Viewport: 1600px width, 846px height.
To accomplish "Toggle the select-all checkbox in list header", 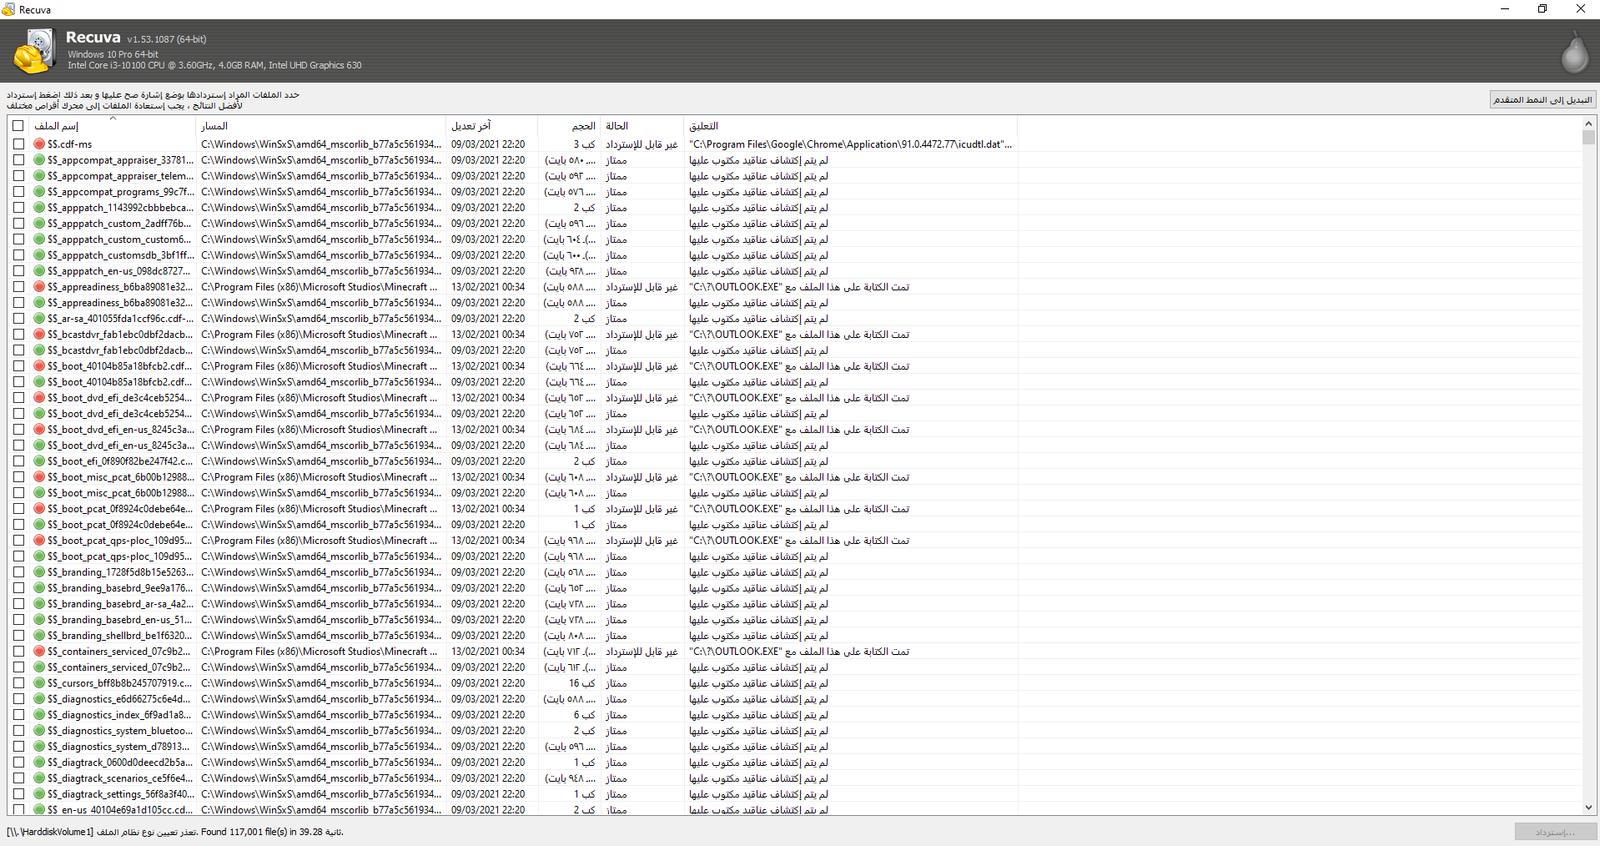I will click(x=18, y=126).
